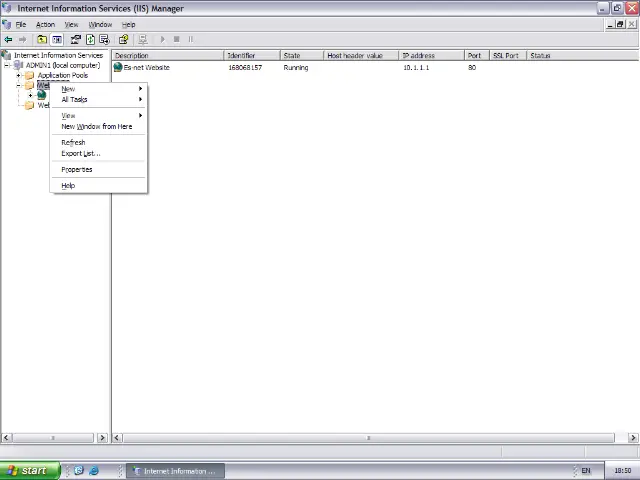Click the tree pane left scroll arrow
This screenshot has height=480, width=640.
pos(6,438)
